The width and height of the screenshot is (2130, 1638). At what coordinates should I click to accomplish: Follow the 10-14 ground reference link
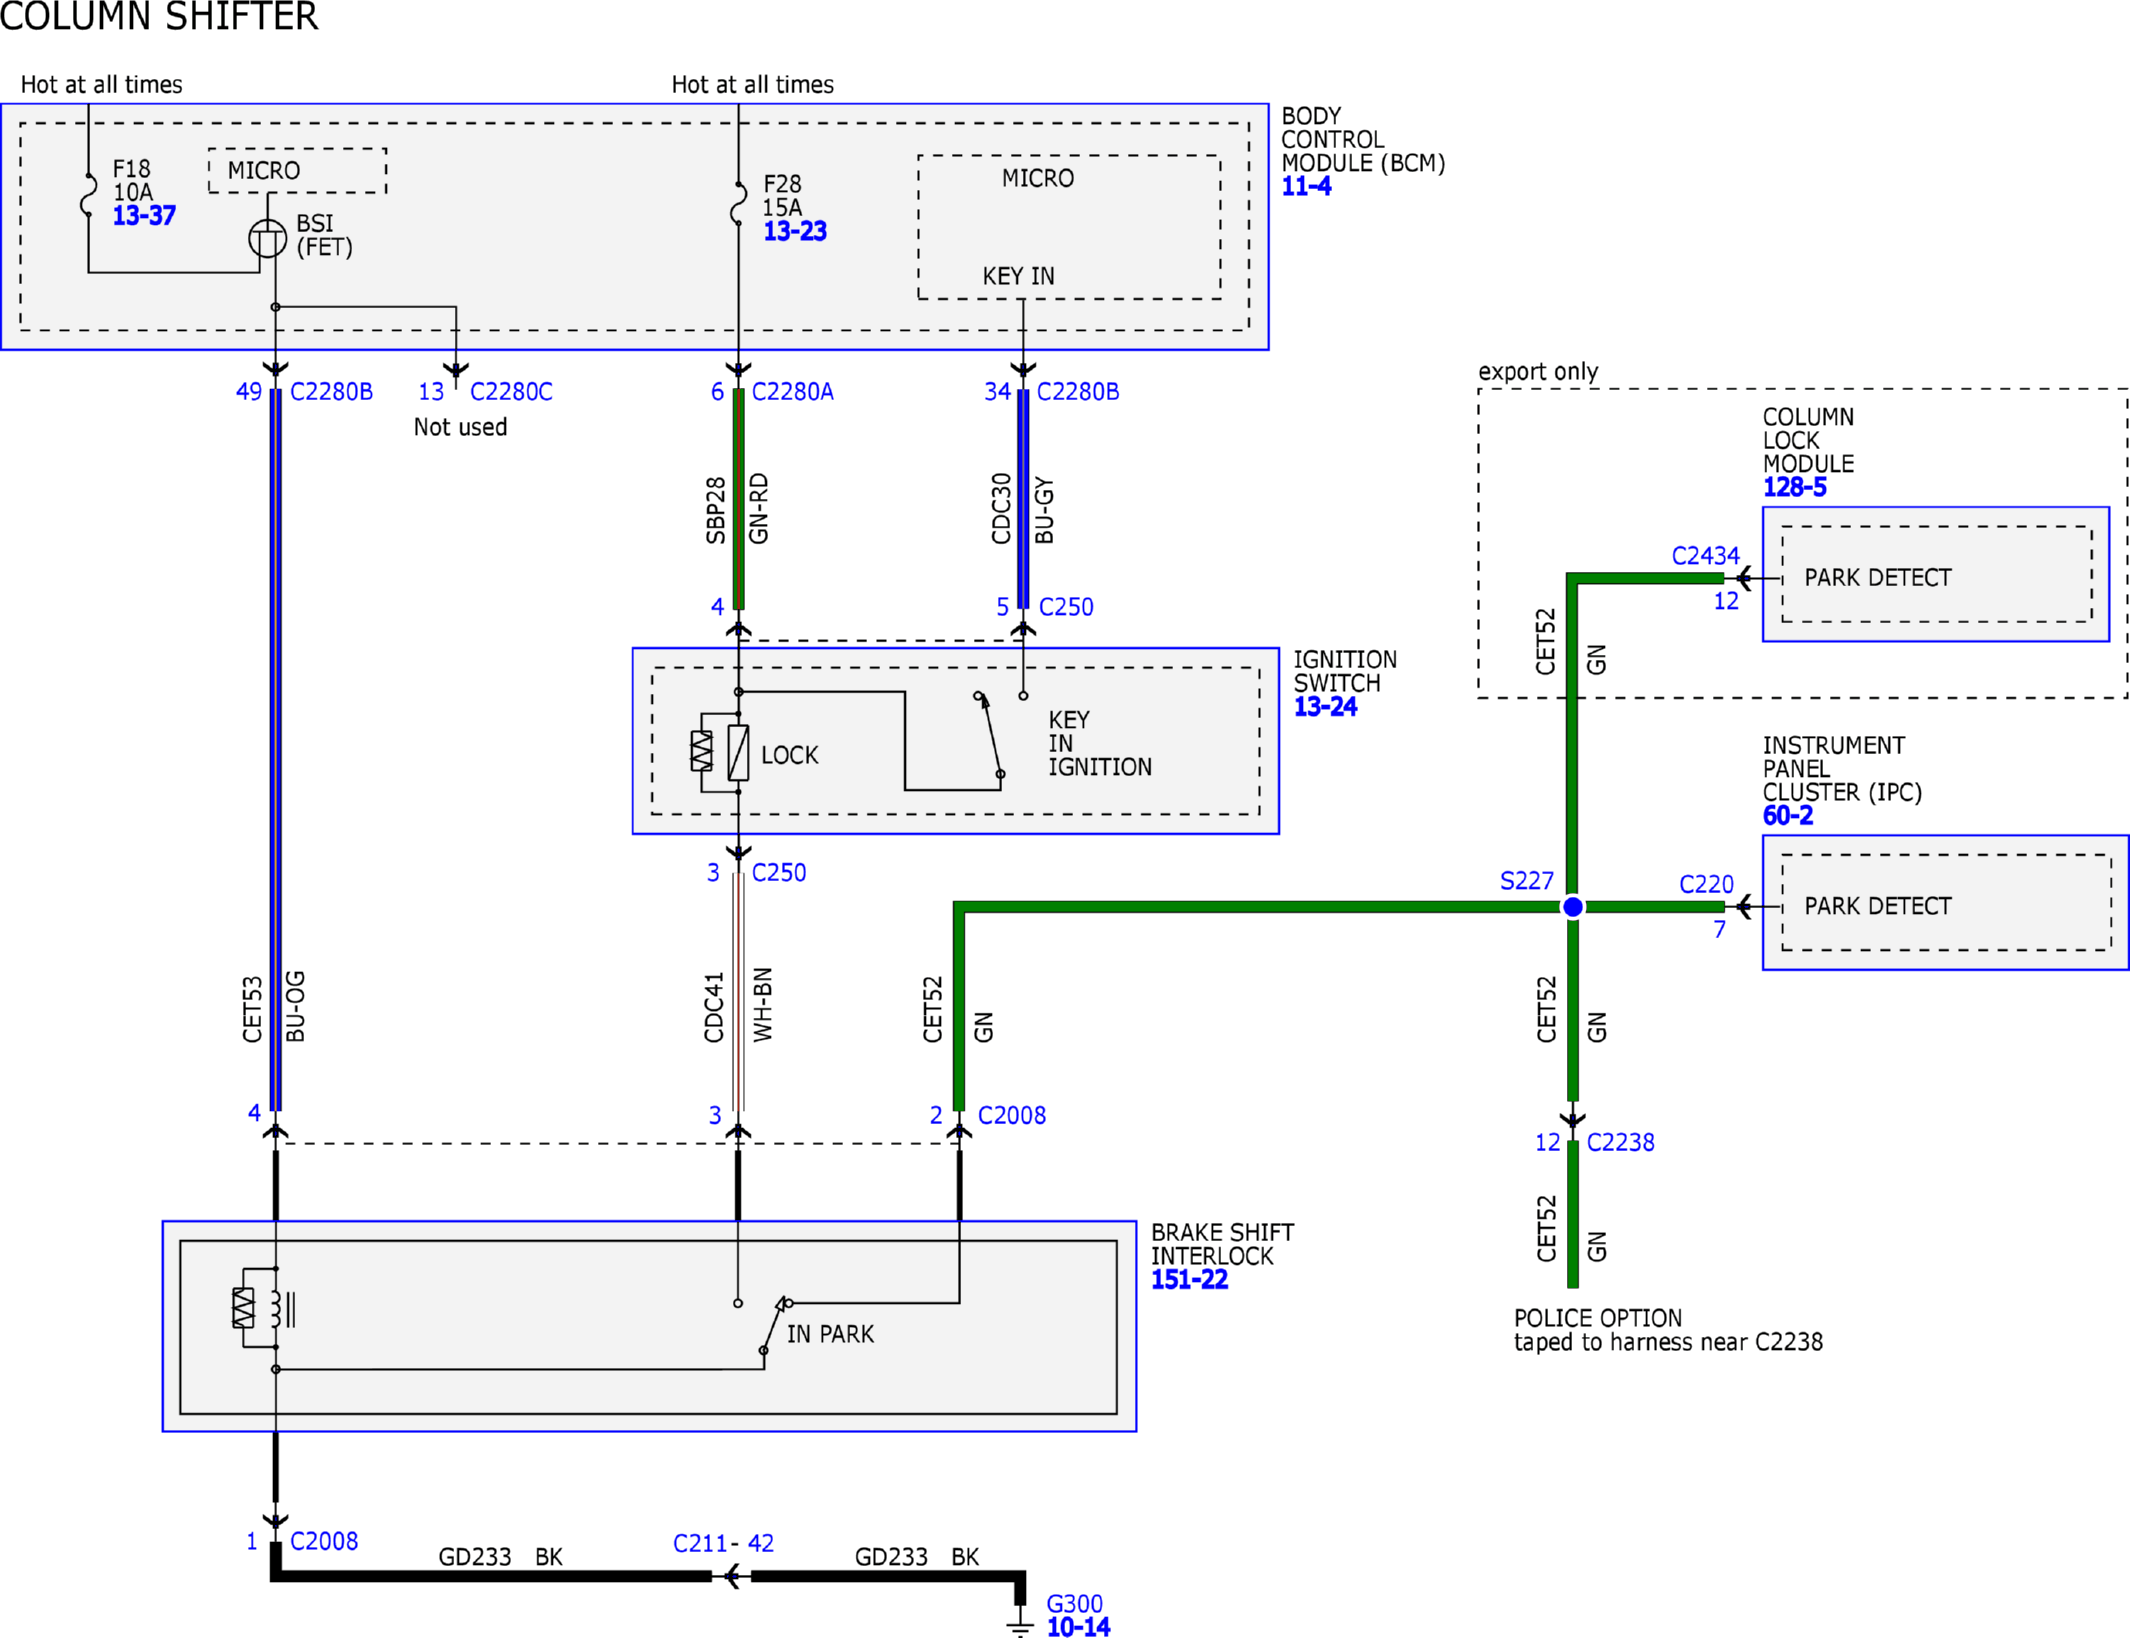tap(1078, 1627)
